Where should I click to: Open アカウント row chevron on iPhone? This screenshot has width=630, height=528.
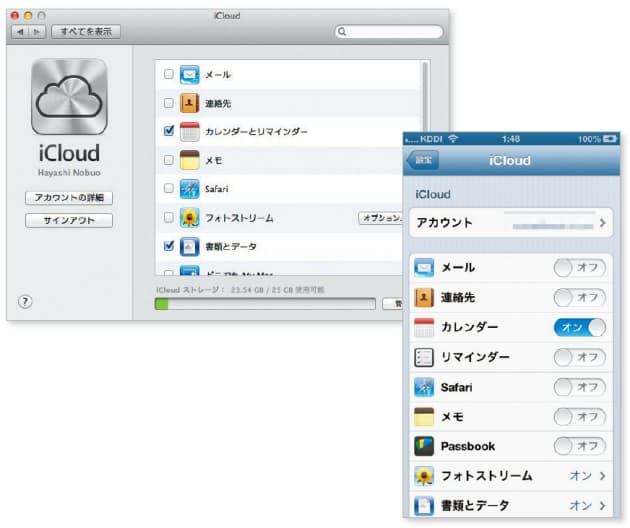pos(602,222)
